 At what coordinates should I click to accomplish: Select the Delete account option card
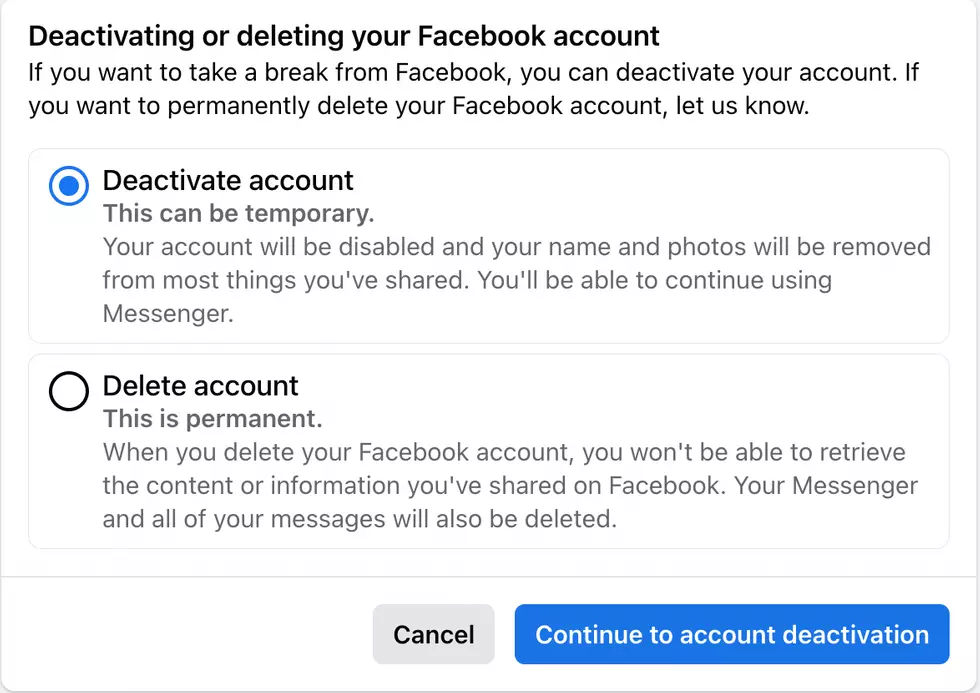coord(490,450)
